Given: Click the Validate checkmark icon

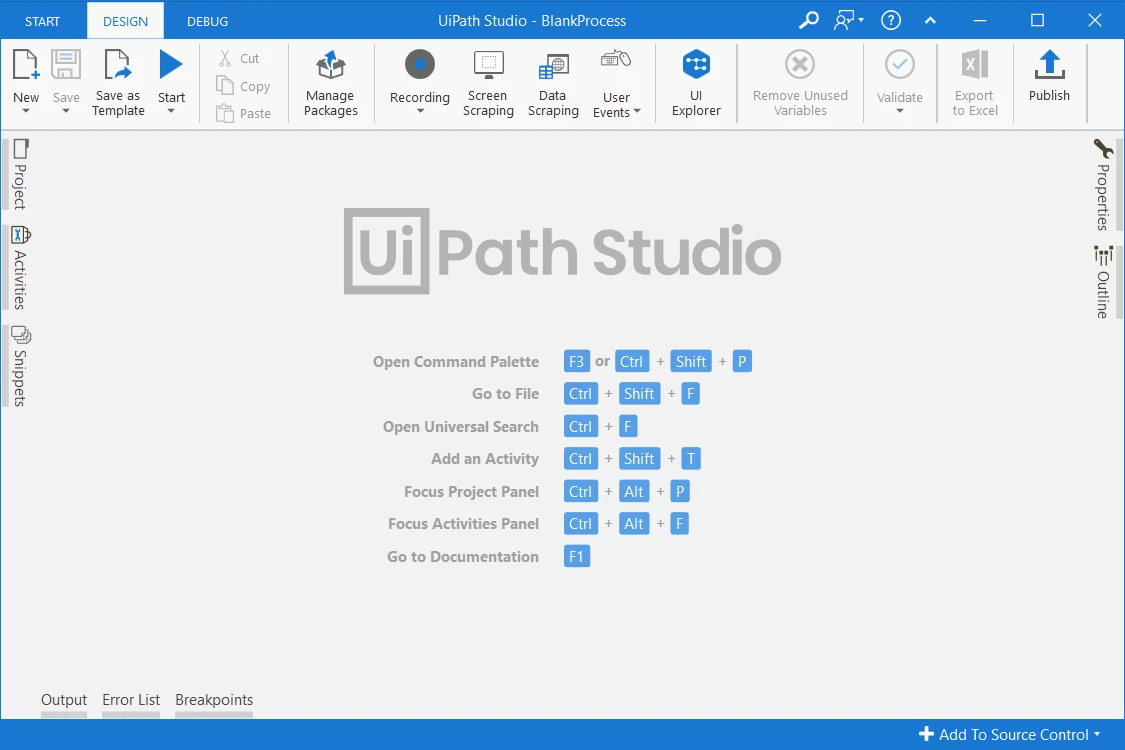Looking at the screenshot, I should [900, 65].
